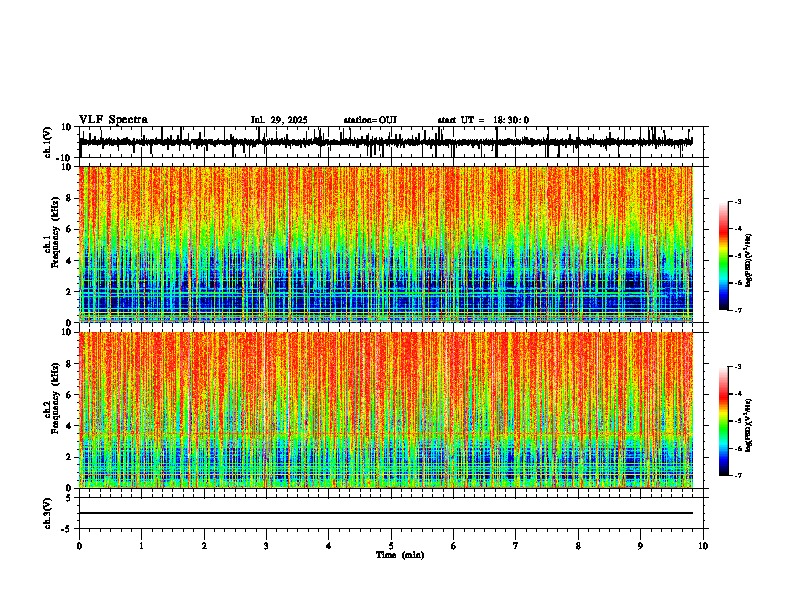792x612 pixels.
Task: Click time axis tick label "7"
Action: click(516, 546)
